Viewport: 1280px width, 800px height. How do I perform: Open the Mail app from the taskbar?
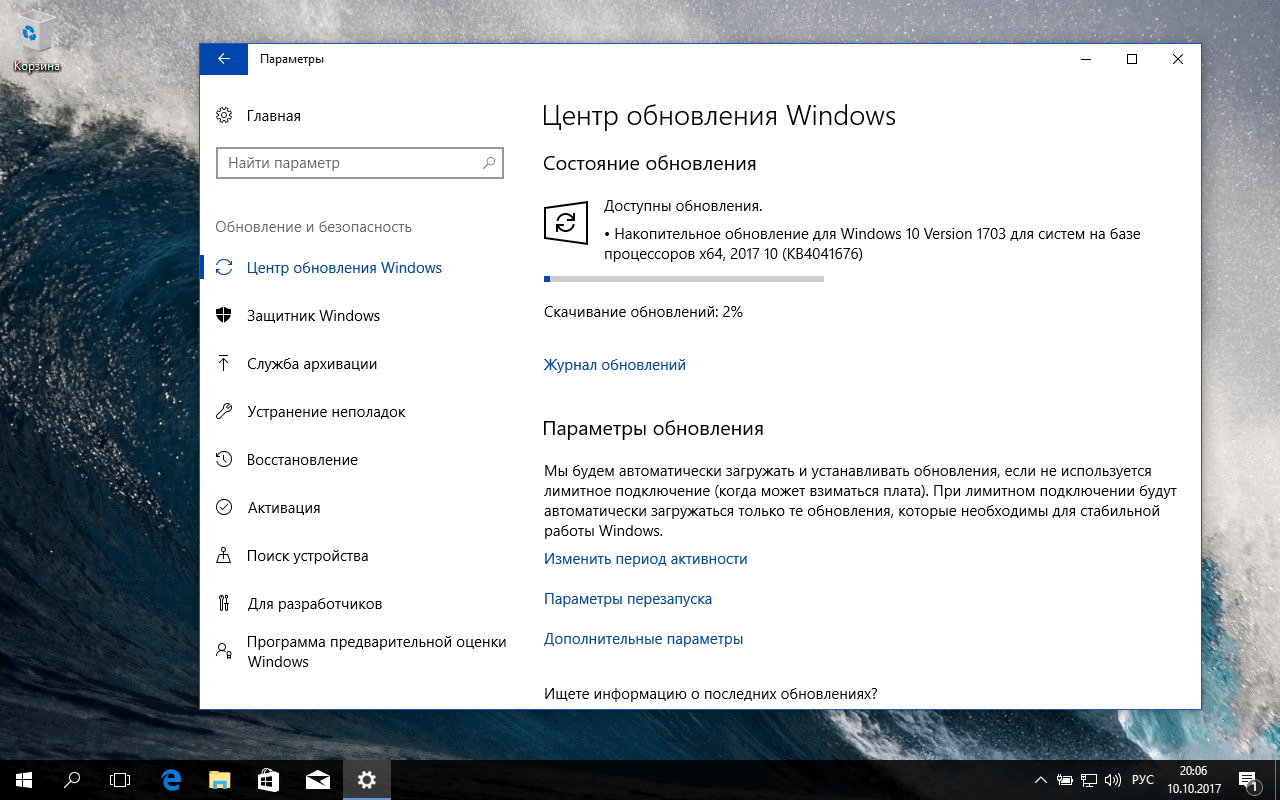point(318,779)
